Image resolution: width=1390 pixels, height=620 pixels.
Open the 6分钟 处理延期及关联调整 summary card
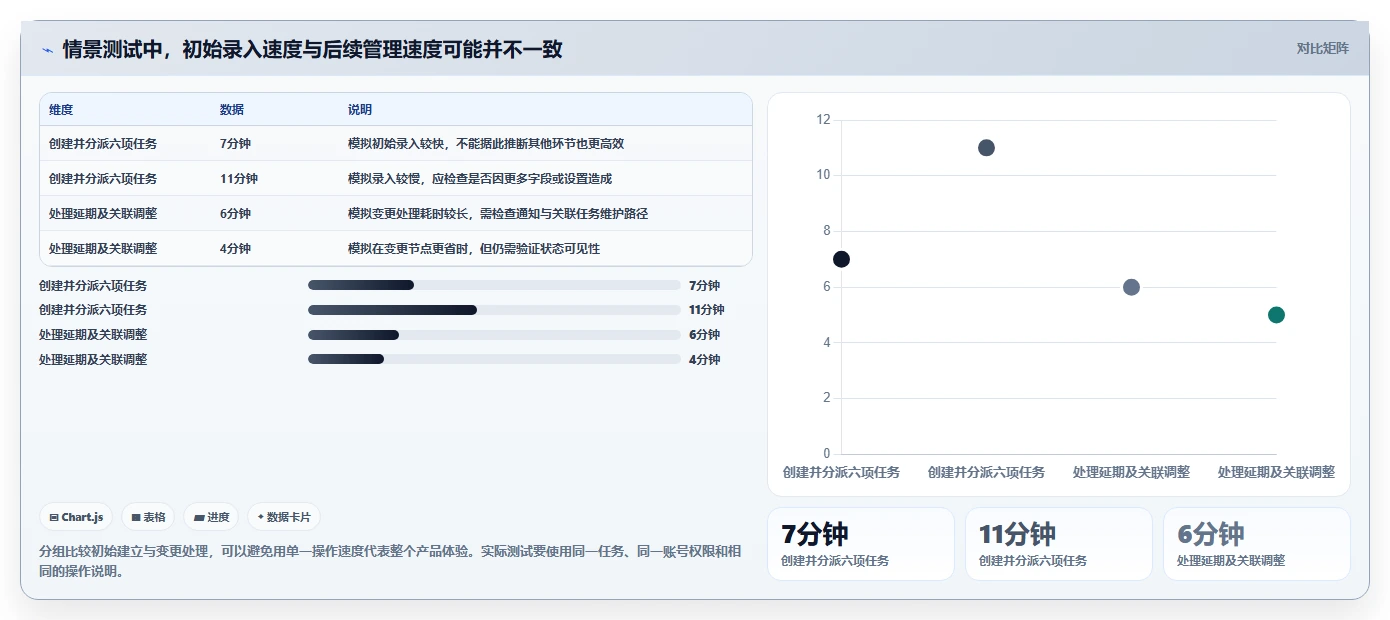[x=1257, y=544]
